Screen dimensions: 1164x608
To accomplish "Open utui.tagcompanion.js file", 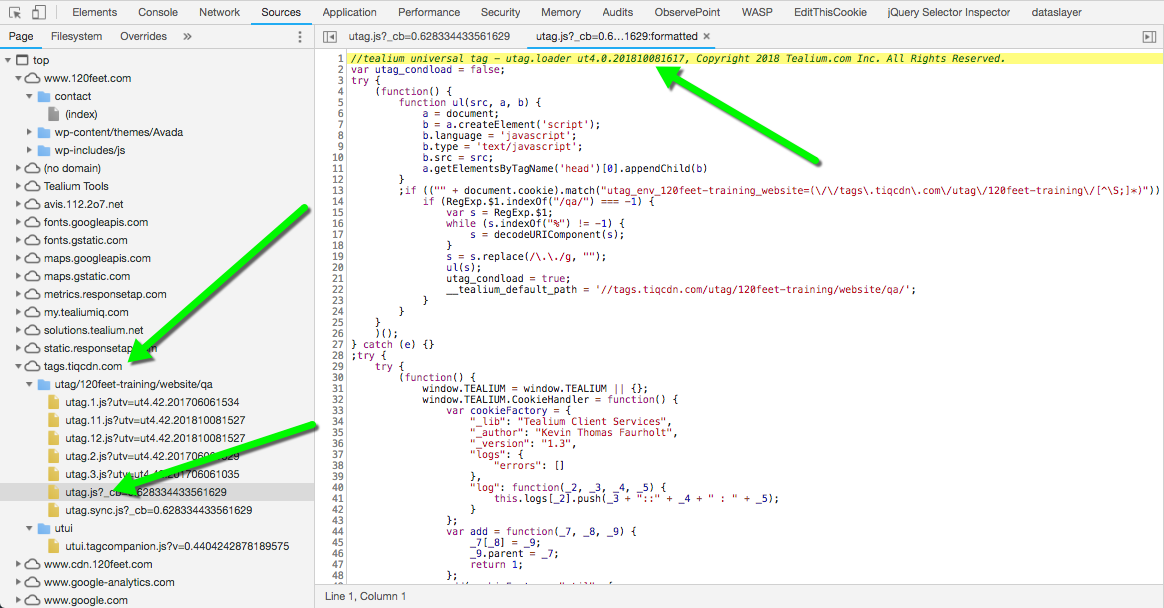I will click(x=177, y=546).
